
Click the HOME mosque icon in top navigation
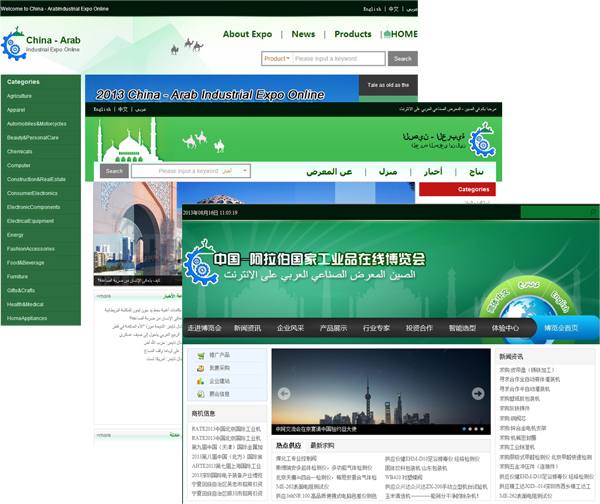(387, 34)
